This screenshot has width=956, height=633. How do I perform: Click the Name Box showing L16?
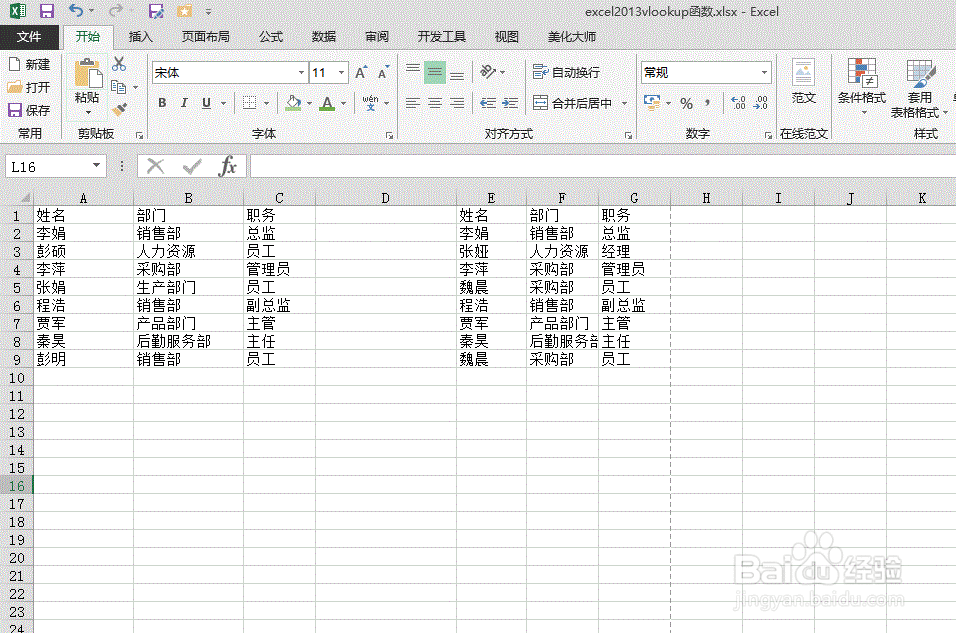(48, 166)
